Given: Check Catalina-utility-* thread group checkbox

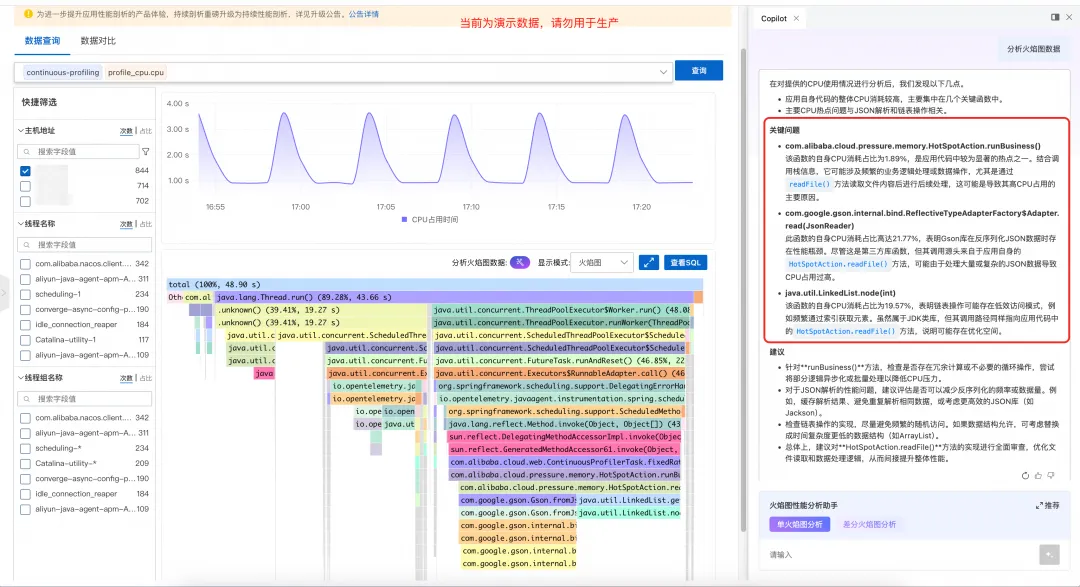Looking at the screenshot, I should point(25,464).
